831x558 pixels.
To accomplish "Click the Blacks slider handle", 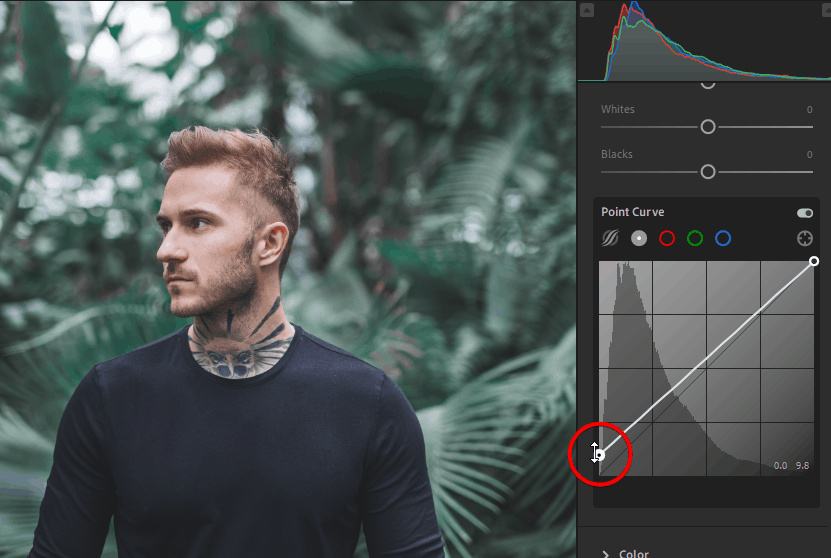I will pyautogui.click(x=708, y=172).
